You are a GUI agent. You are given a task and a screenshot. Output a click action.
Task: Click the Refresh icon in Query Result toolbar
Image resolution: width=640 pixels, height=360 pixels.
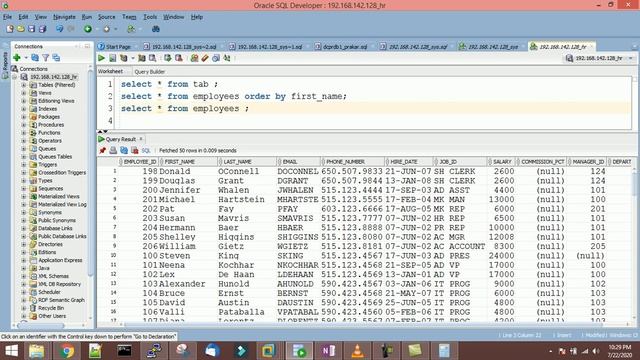(124, 150)
